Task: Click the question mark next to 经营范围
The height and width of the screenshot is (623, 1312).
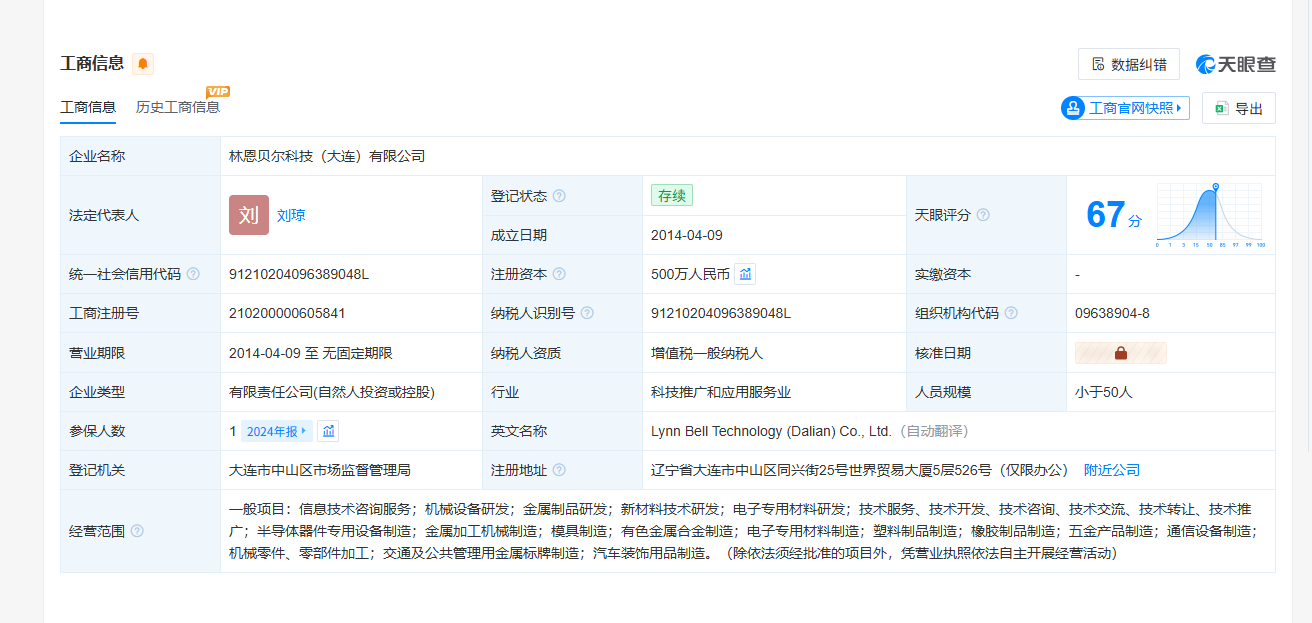Action: coord(137,531)
